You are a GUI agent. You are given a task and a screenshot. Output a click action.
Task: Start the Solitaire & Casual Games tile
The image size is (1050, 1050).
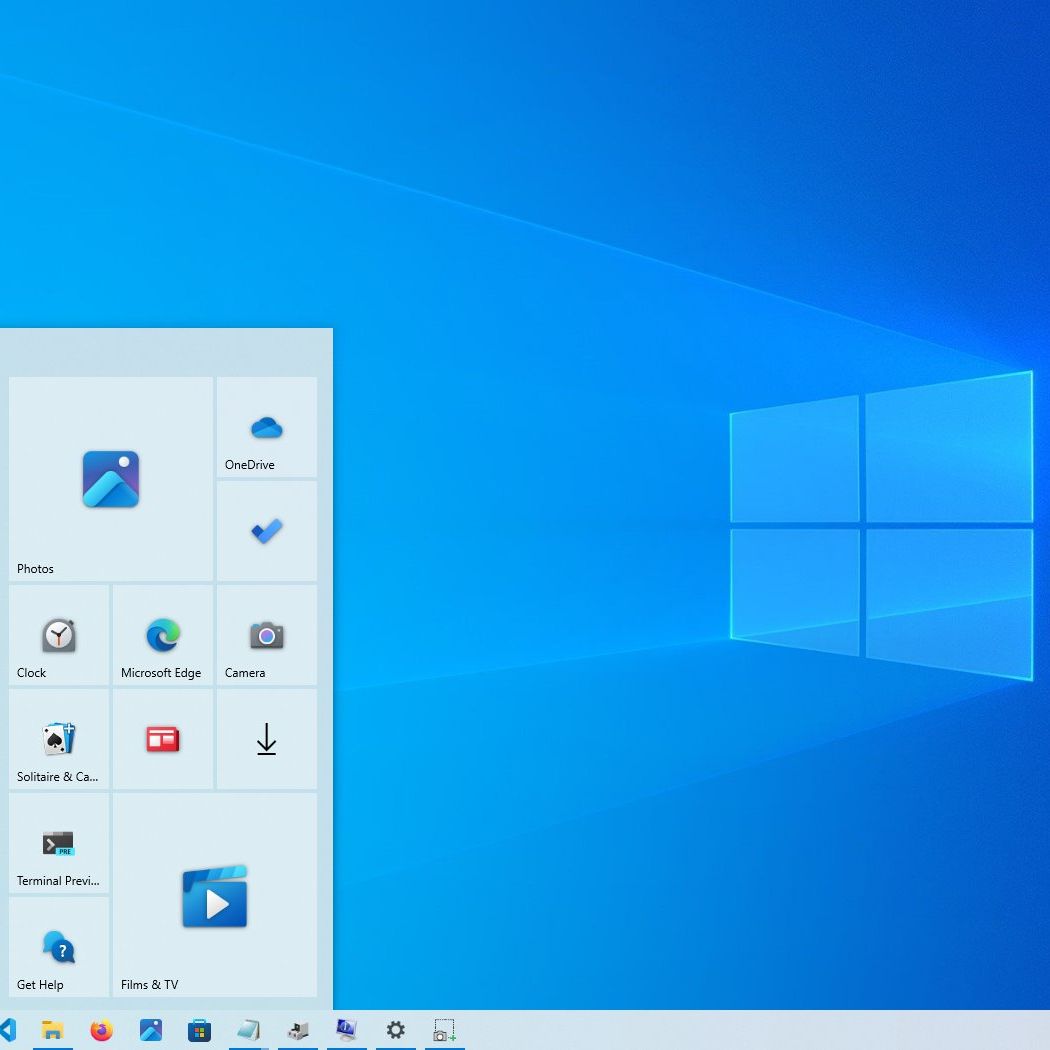click(59, 739)
